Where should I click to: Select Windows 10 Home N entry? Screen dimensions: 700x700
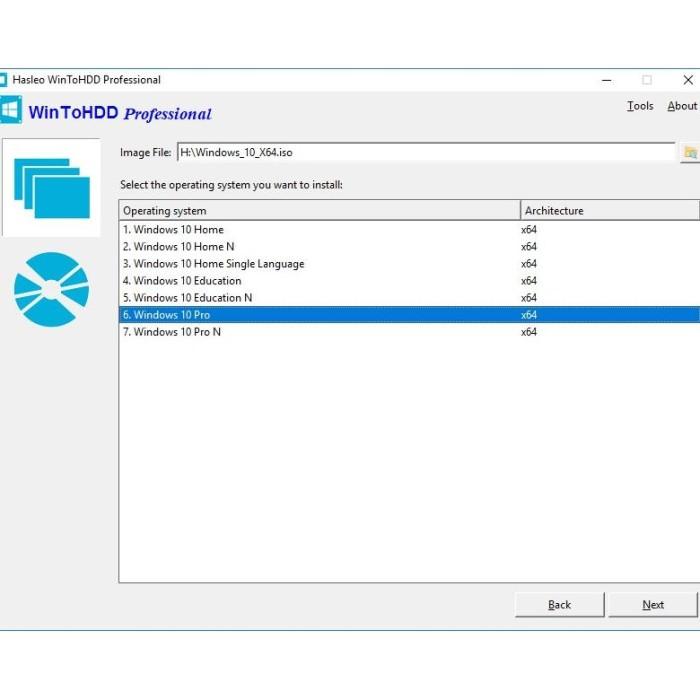pyautogui.click(x=178, y=247)
